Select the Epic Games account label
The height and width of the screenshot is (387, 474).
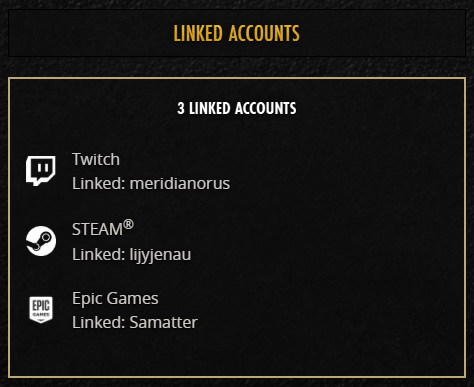115,298
